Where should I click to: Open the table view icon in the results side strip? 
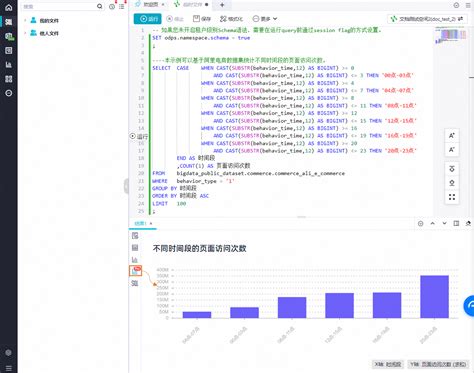(x=135, y=248)
